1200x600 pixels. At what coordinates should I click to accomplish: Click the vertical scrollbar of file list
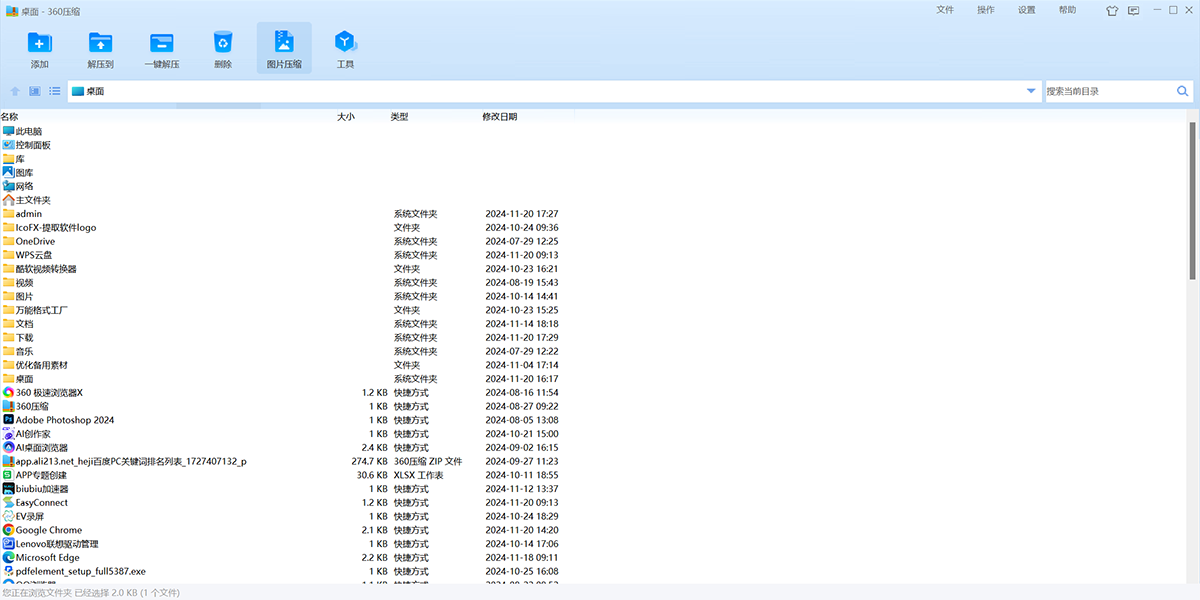click(x=1192, y=200)
